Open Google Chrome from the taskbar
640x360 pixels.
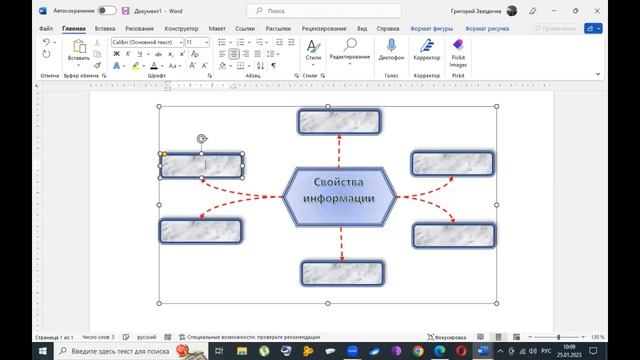[x=418, y=351]
